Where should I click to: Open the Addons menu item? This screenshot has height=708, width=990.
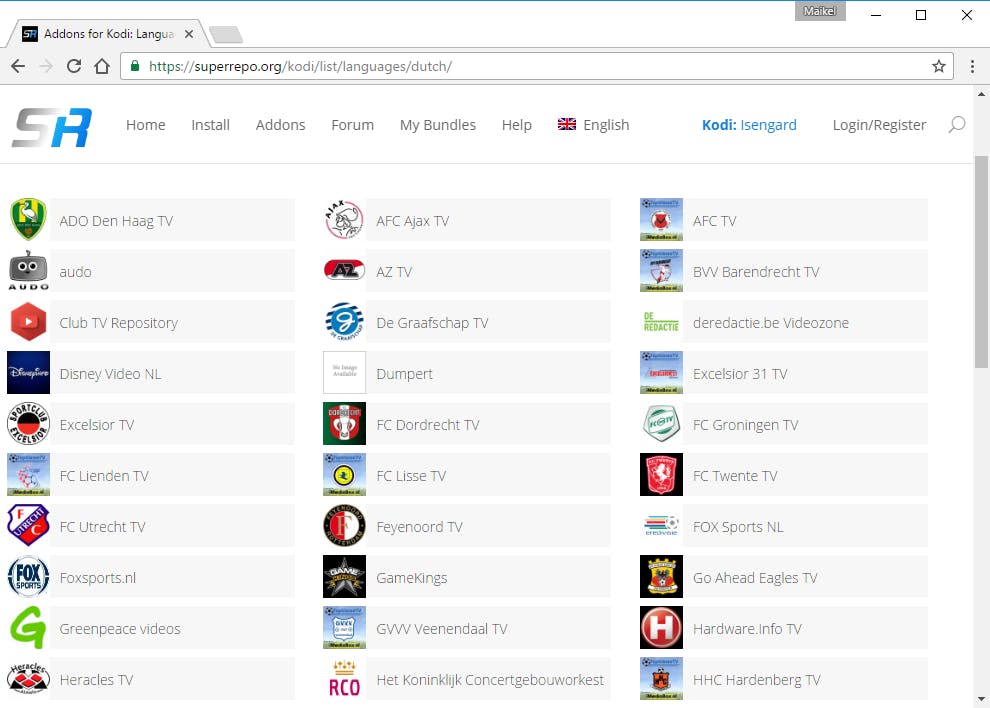pos(280,125)
